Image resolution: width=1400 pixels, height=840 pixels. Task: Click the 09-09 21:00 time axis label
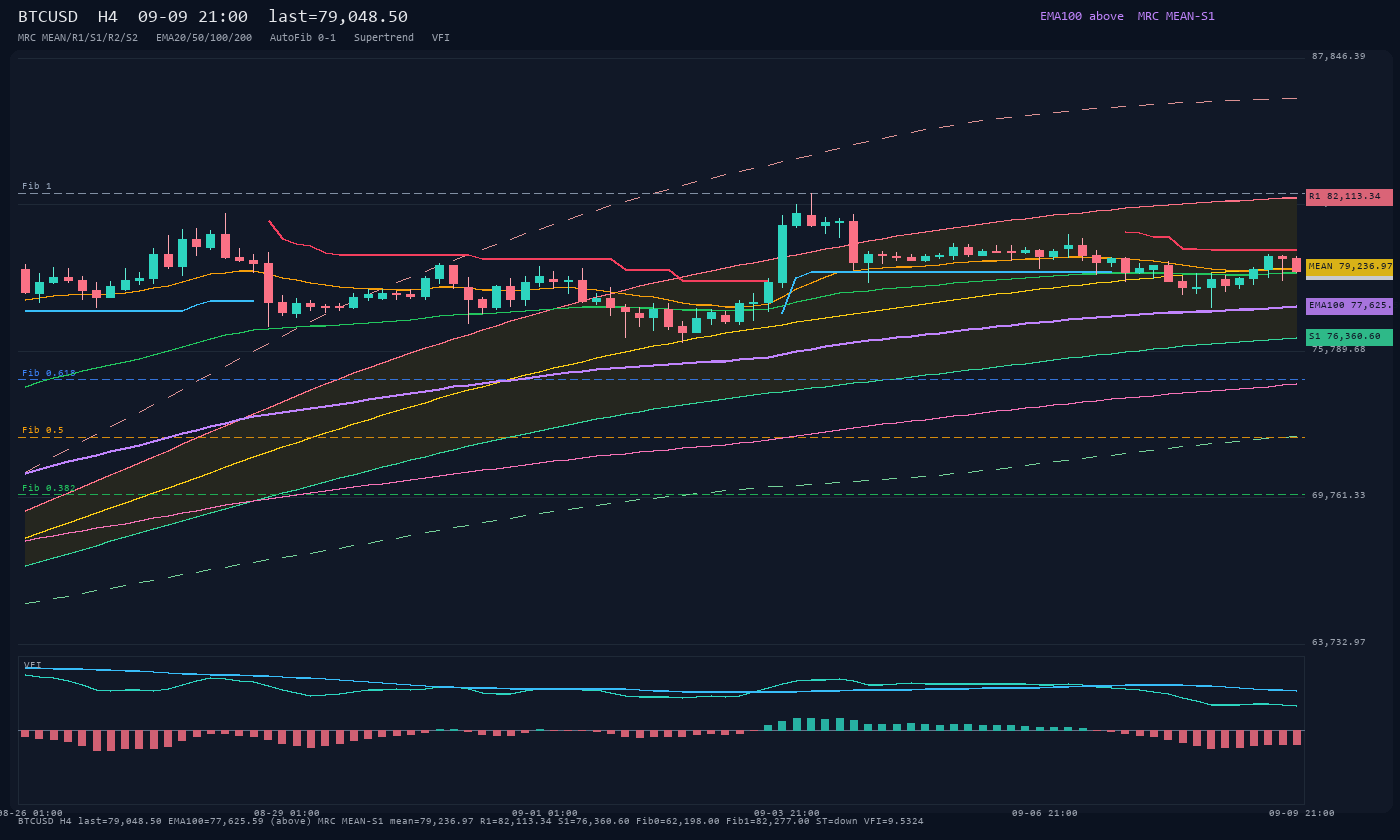coord(1301,813)
